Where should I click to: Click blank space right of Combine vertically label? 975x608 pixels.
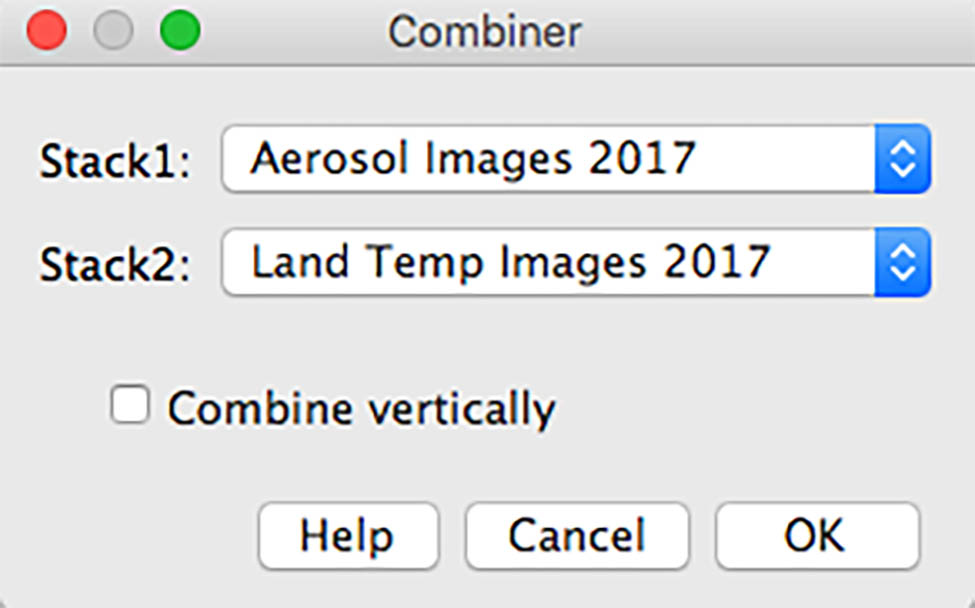tap(750, 409)
